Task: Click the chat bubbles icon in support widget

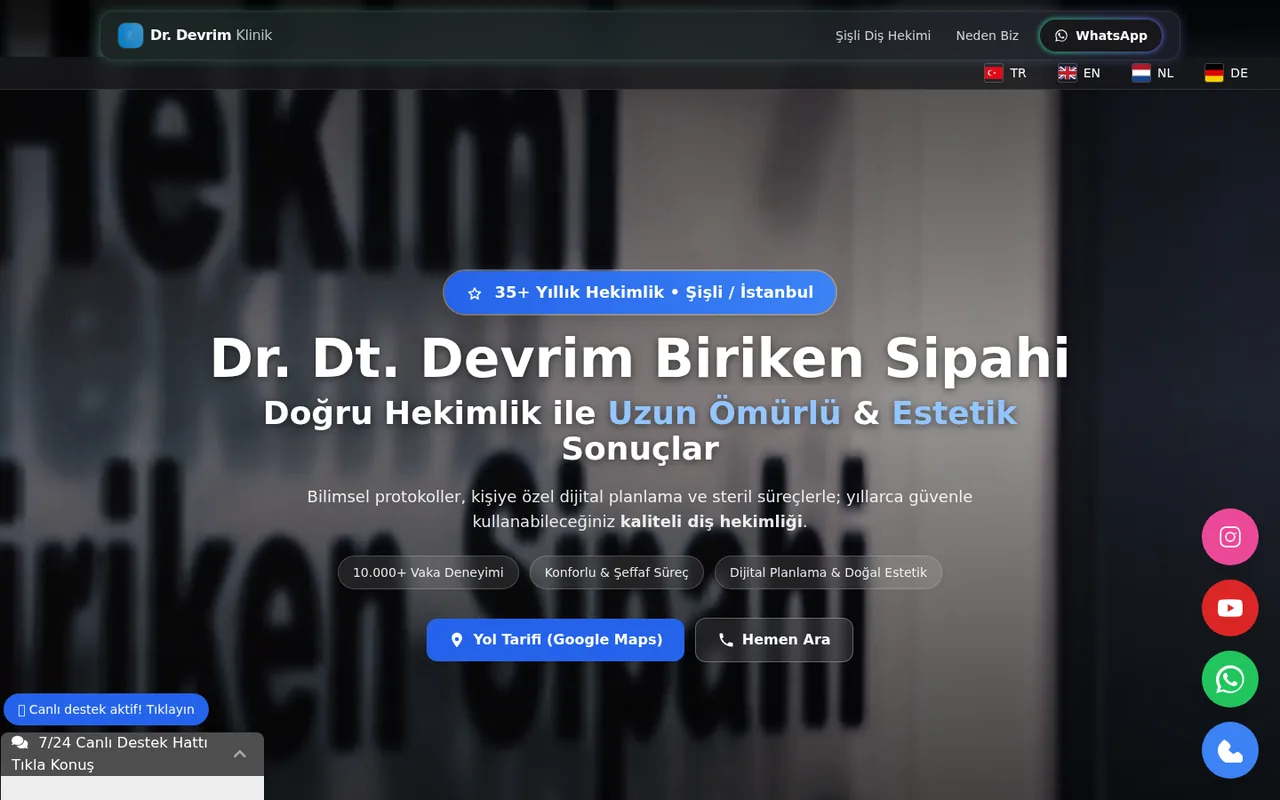Action: [20, 743]
